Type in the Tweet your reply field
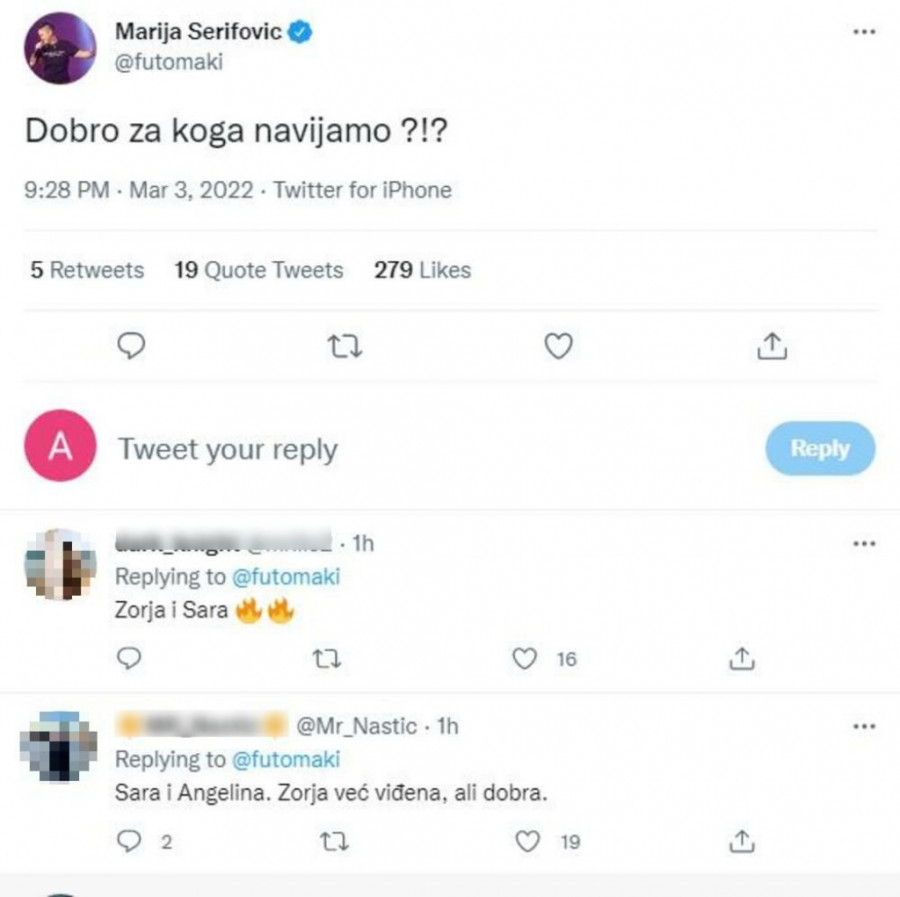Viewport: 900px width, 897px height. click(400, 449)
